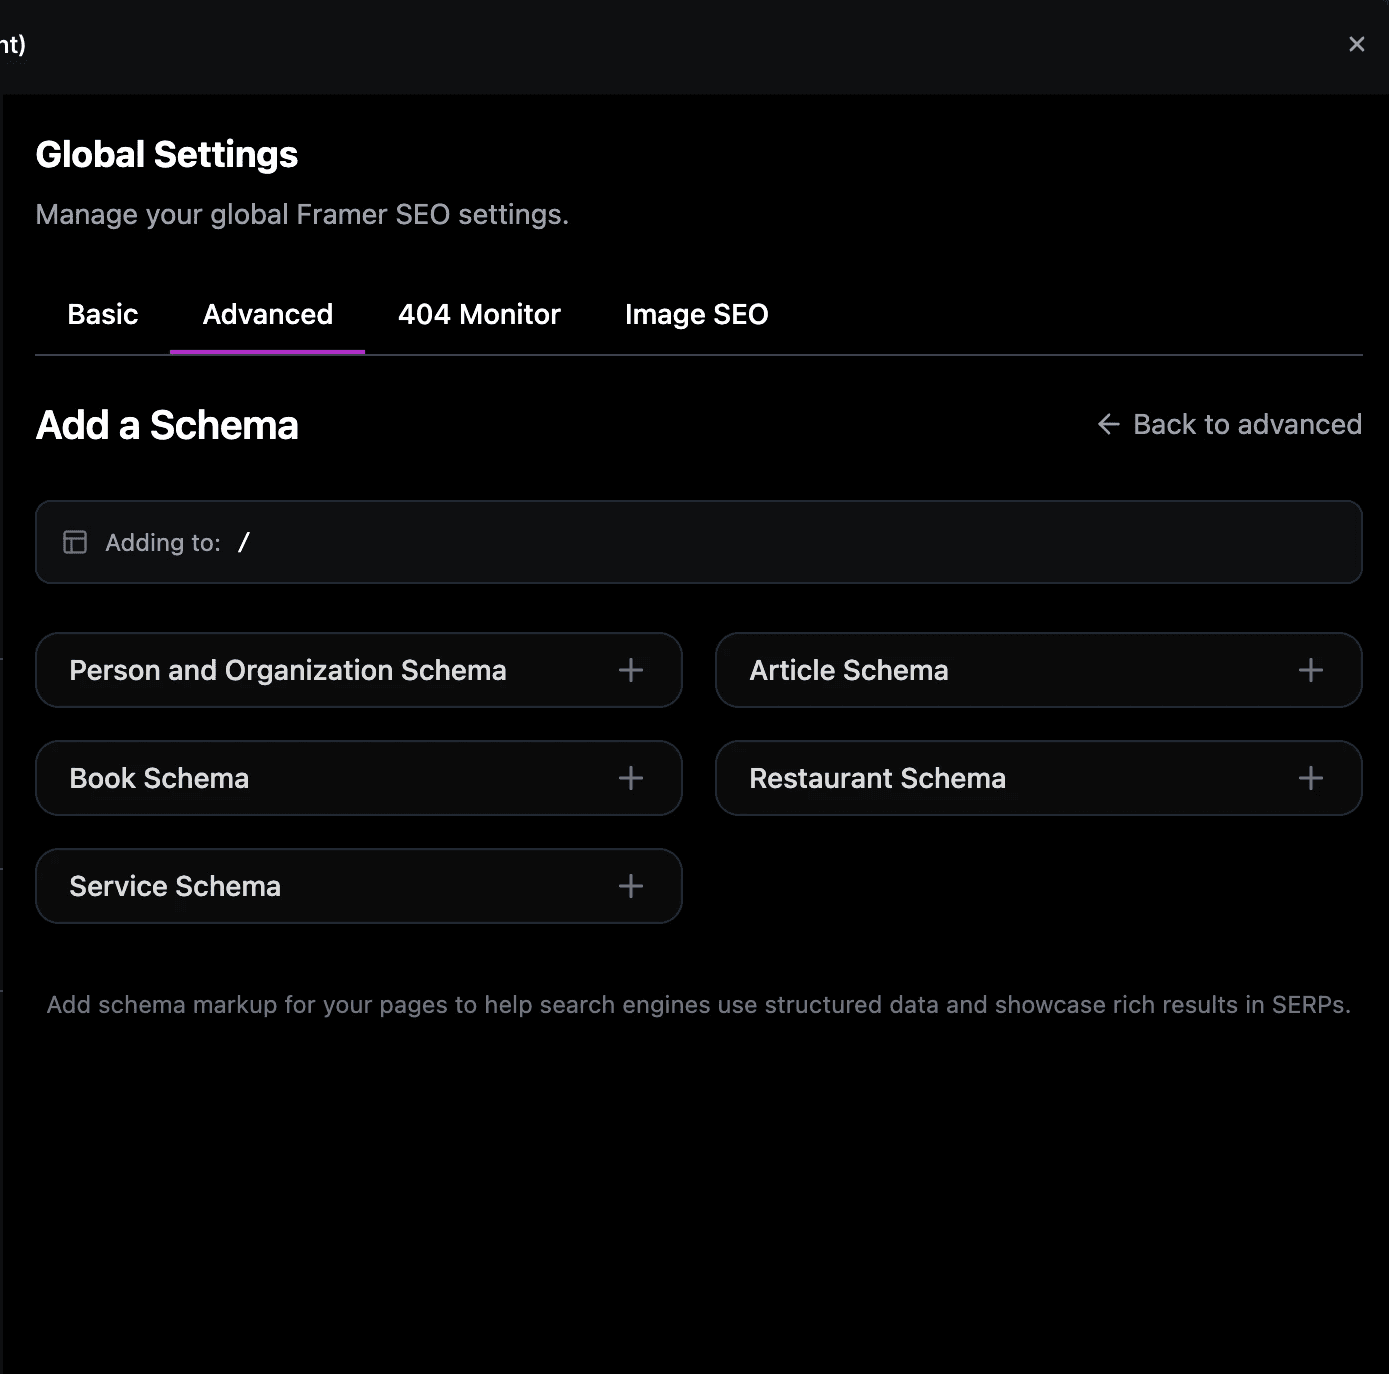This screenshot has width=1389, height=1374.
Task: Click the page layout icon beside Adding to
Action: [75, 542]
